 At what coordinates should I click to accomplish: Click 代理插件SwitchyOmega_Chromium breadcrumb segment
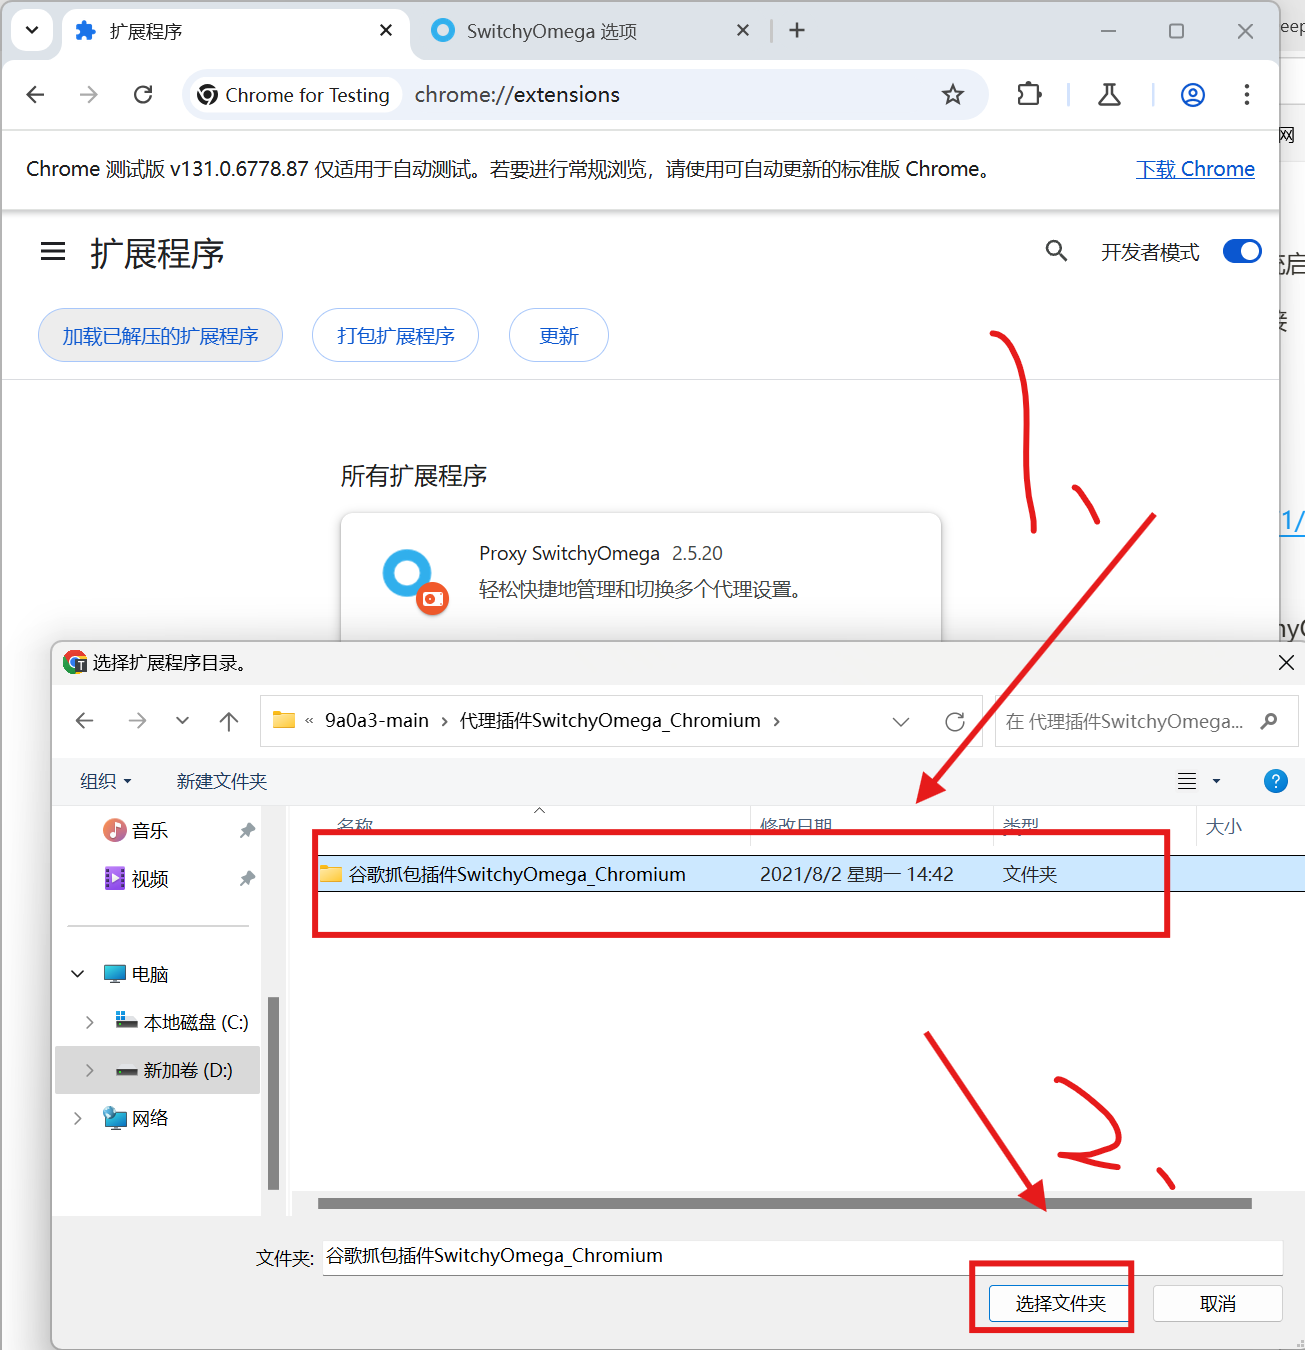tap(610, 721)
